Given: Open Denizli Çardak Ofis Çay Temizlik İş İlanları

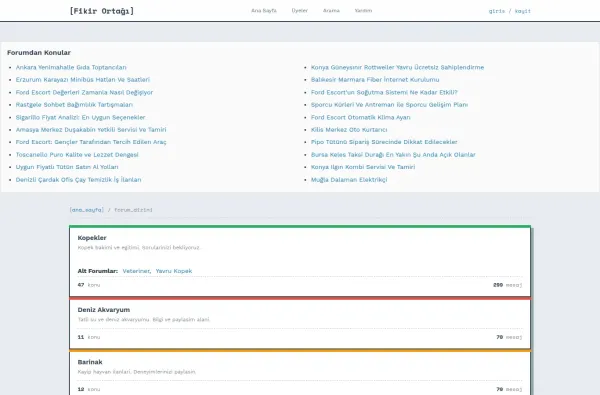Looking at the screenshot, I should [78, 180].
